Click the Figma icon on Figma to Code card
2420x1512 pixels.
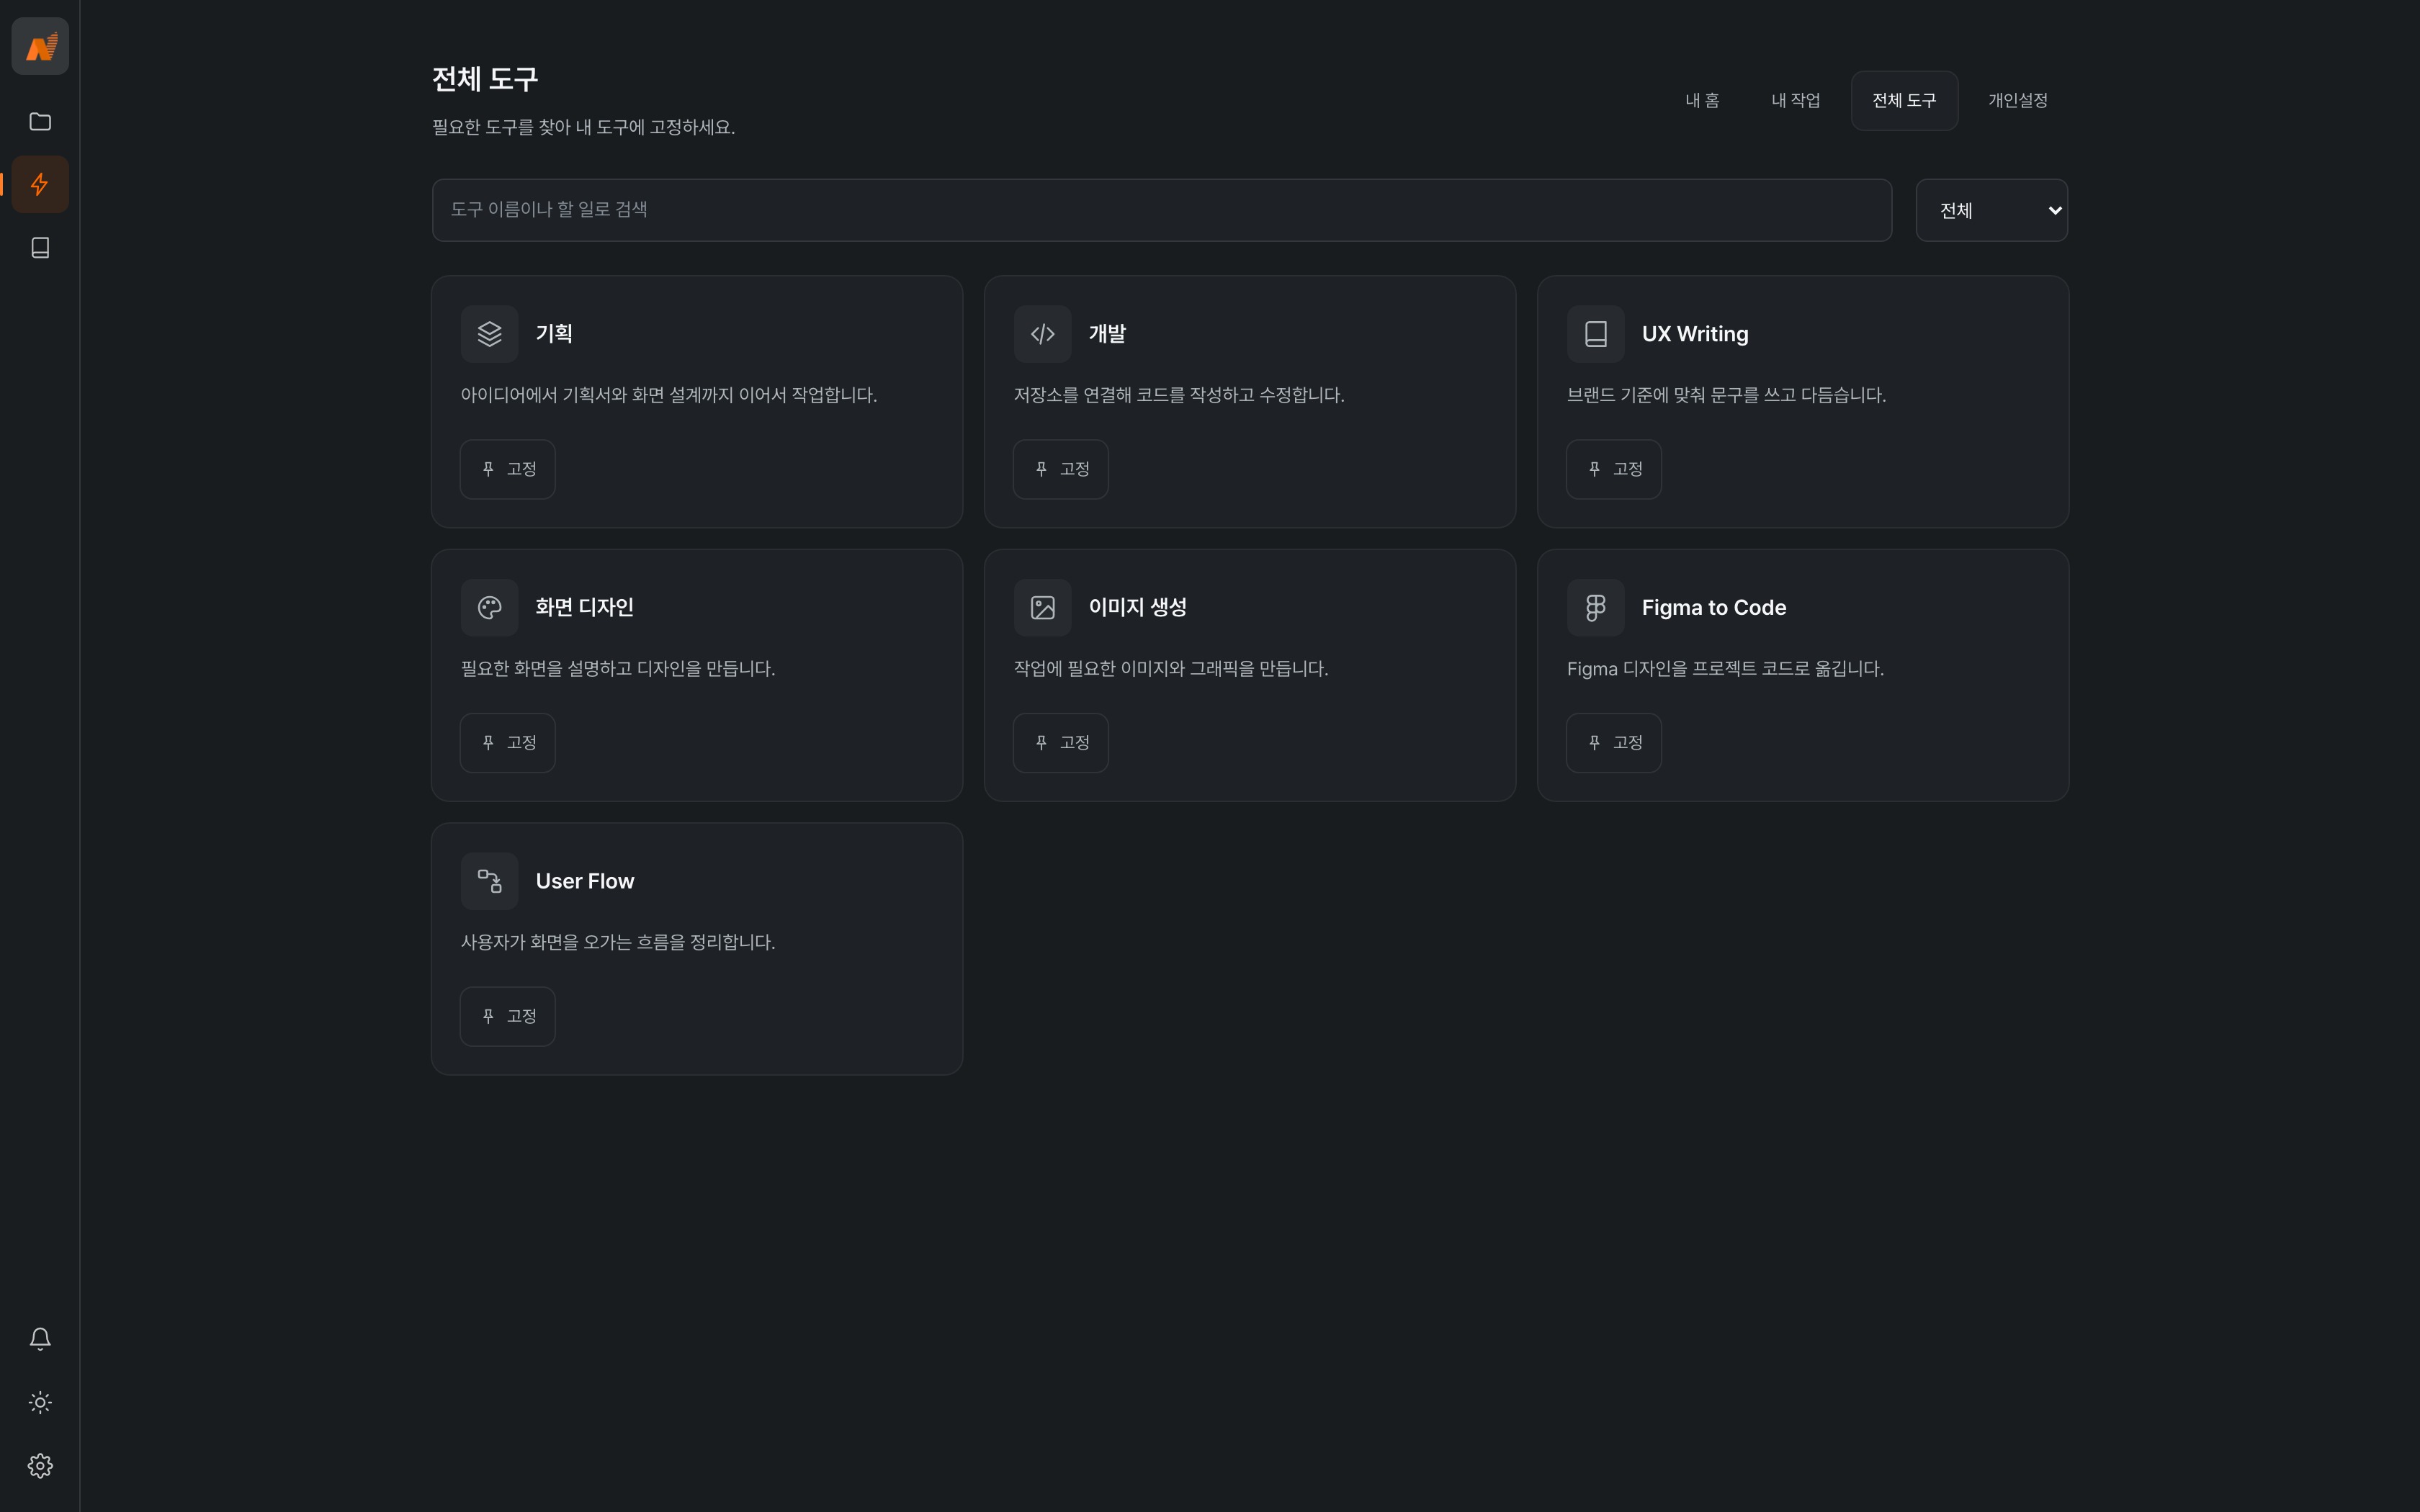[1595, 607]
